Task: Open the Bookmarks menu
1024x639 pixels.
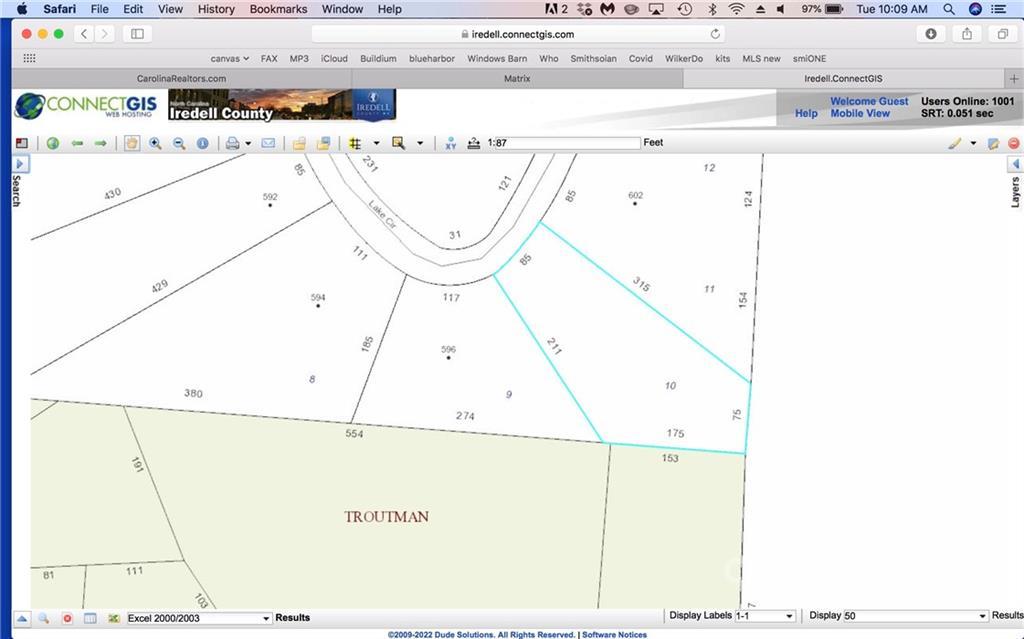Action: pyautogui.click(x=277, y=9)
